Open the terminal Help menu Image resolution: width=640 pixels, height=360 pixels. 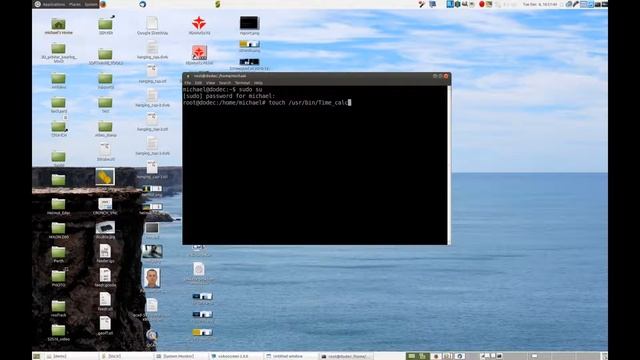coord(258,83)
